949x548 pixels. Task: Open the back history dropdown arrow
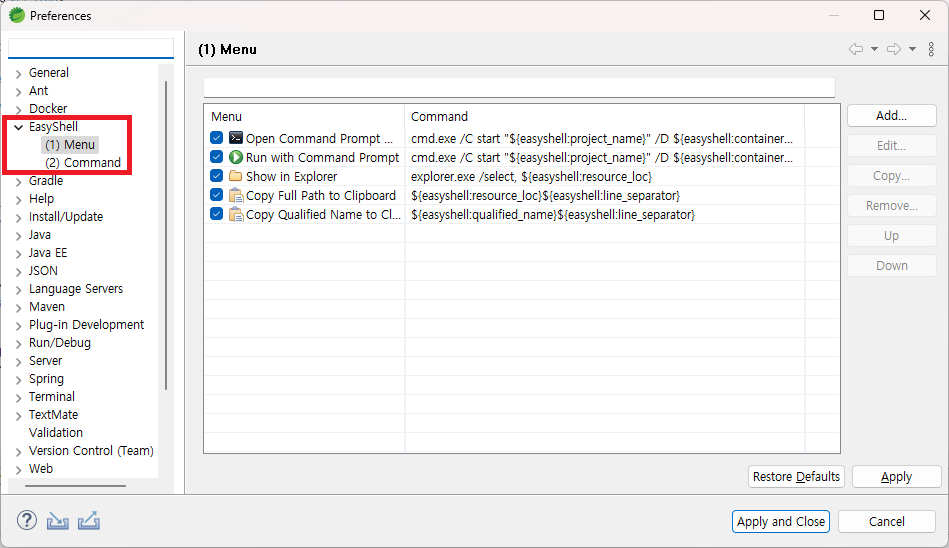click(875, 49)
